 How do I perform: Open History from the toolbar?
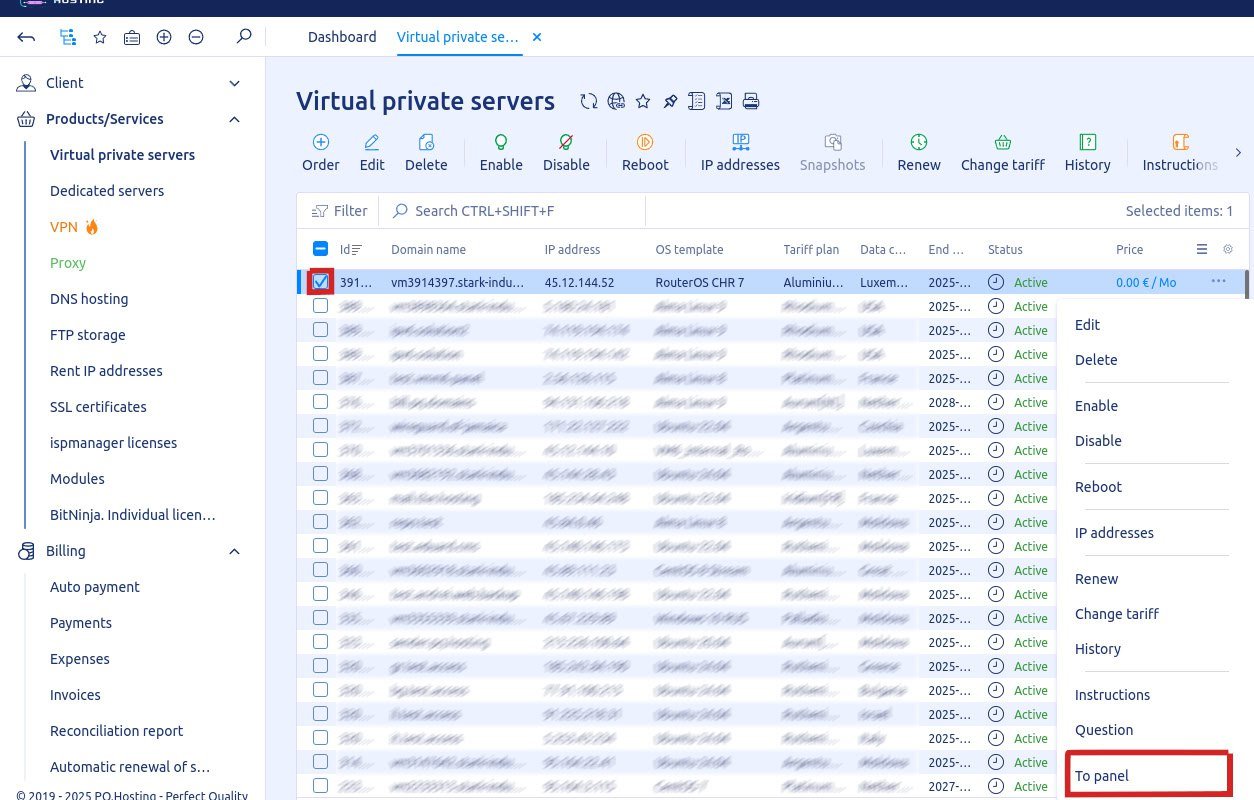pyautogui.click(x=1088, y=153)
